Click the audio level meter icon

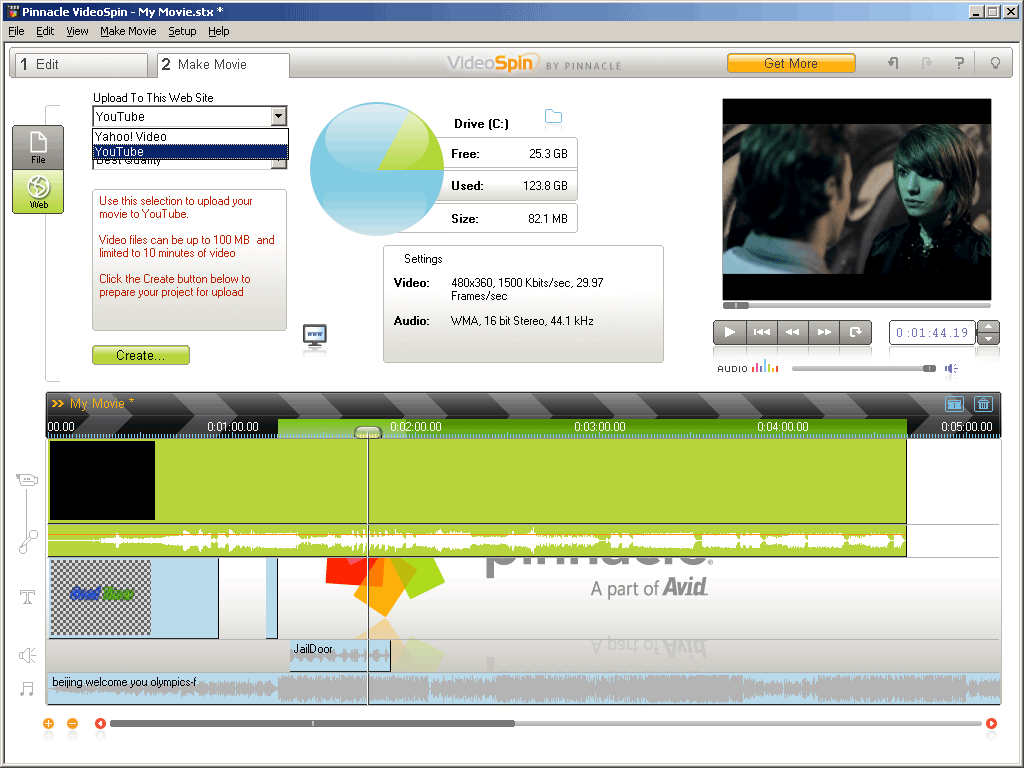(x=765, y=367)
